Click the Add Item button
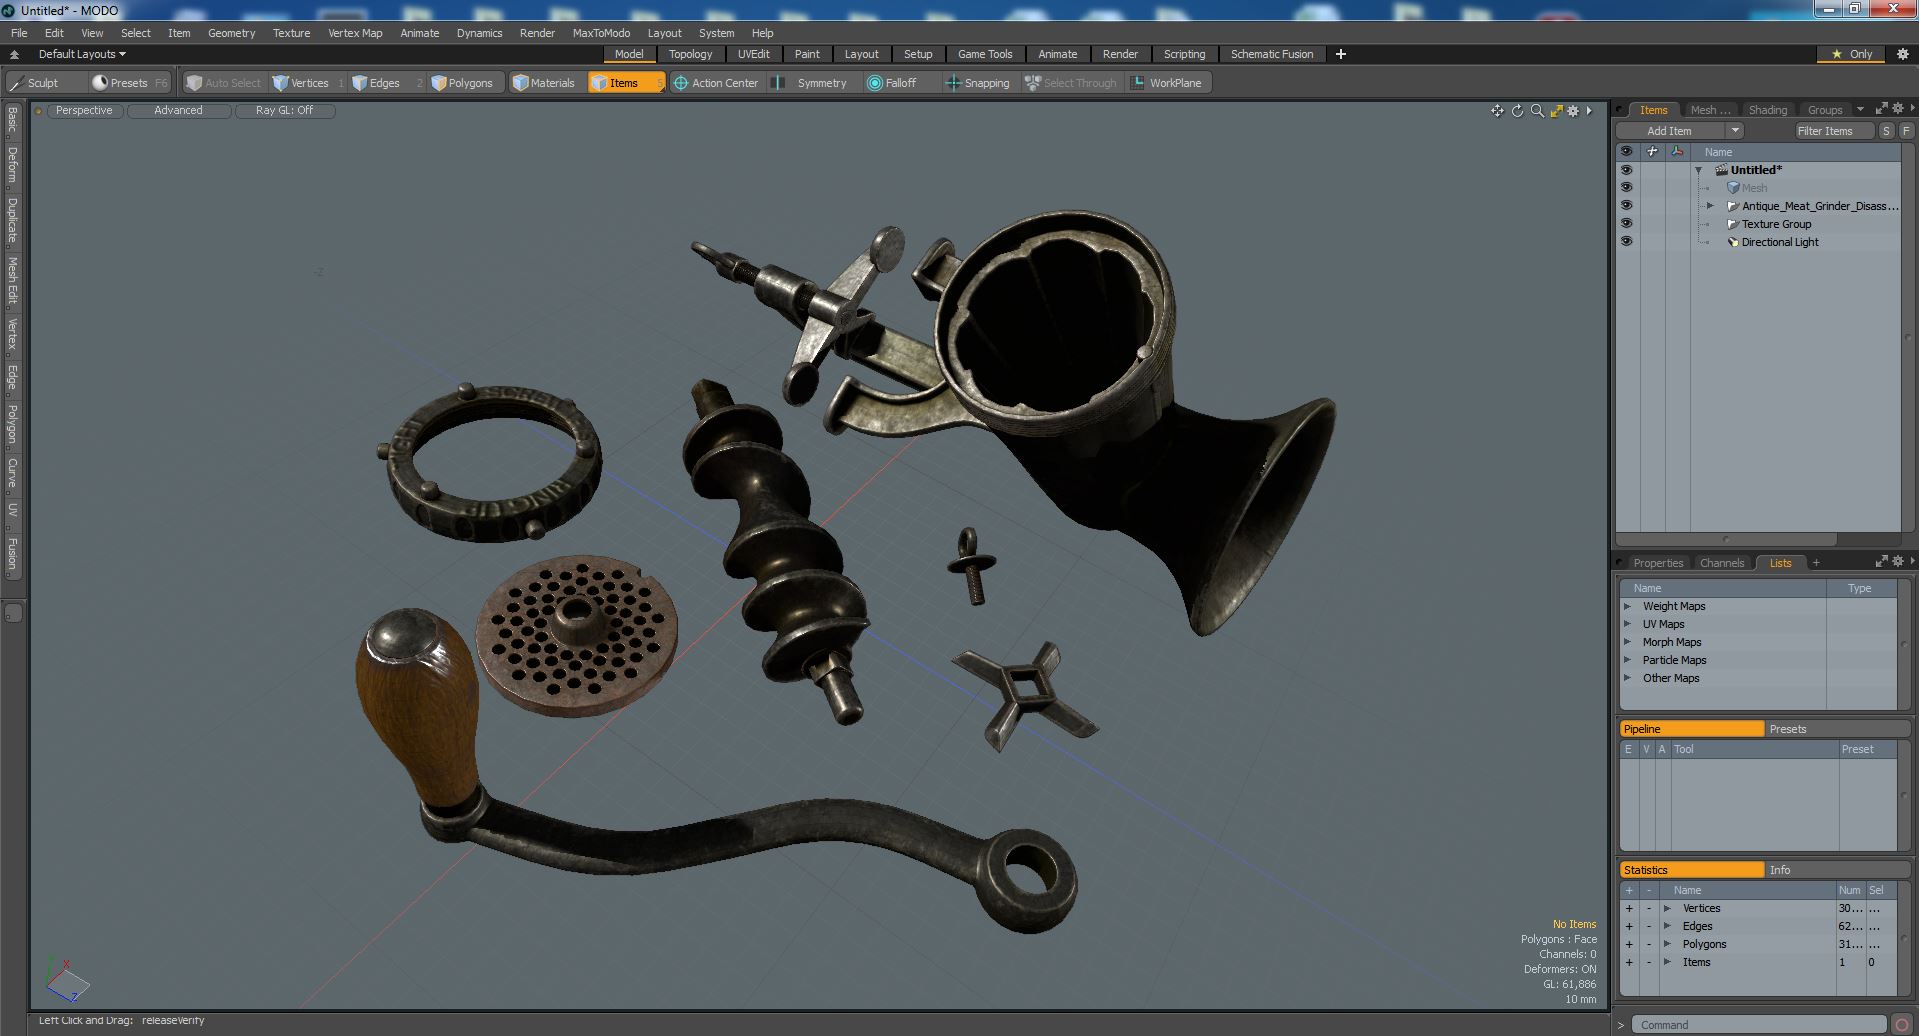 [1669, 131]
